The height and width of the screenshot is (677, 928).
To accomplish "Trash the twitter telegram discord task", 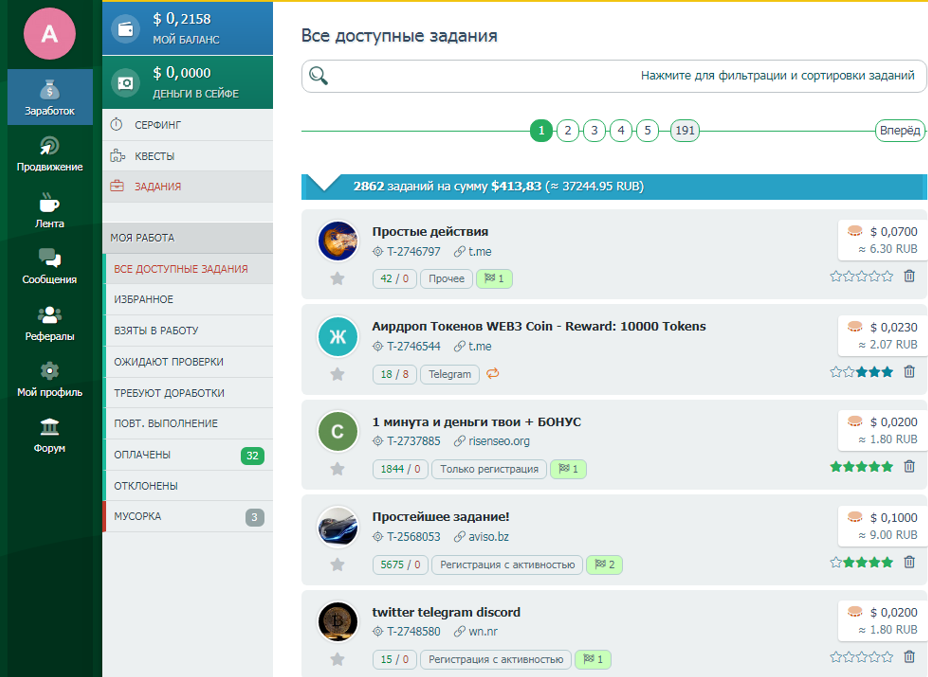I will coord(910,657).
